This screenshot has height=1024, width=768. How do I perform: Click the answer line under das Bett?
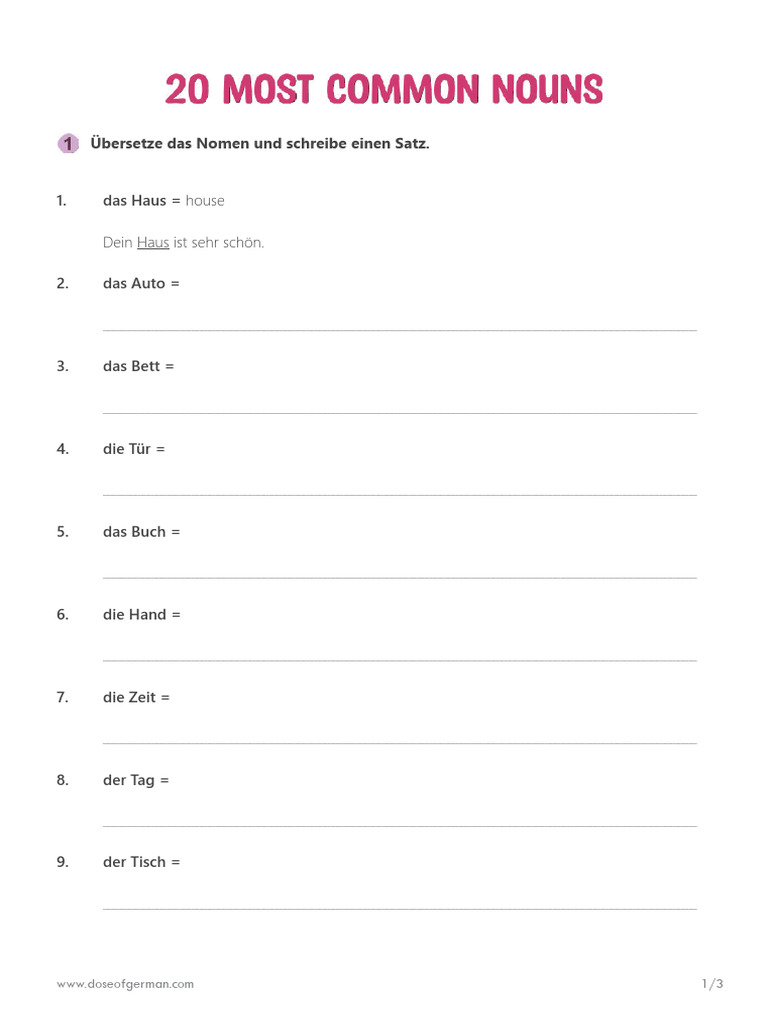pos(400,410)
